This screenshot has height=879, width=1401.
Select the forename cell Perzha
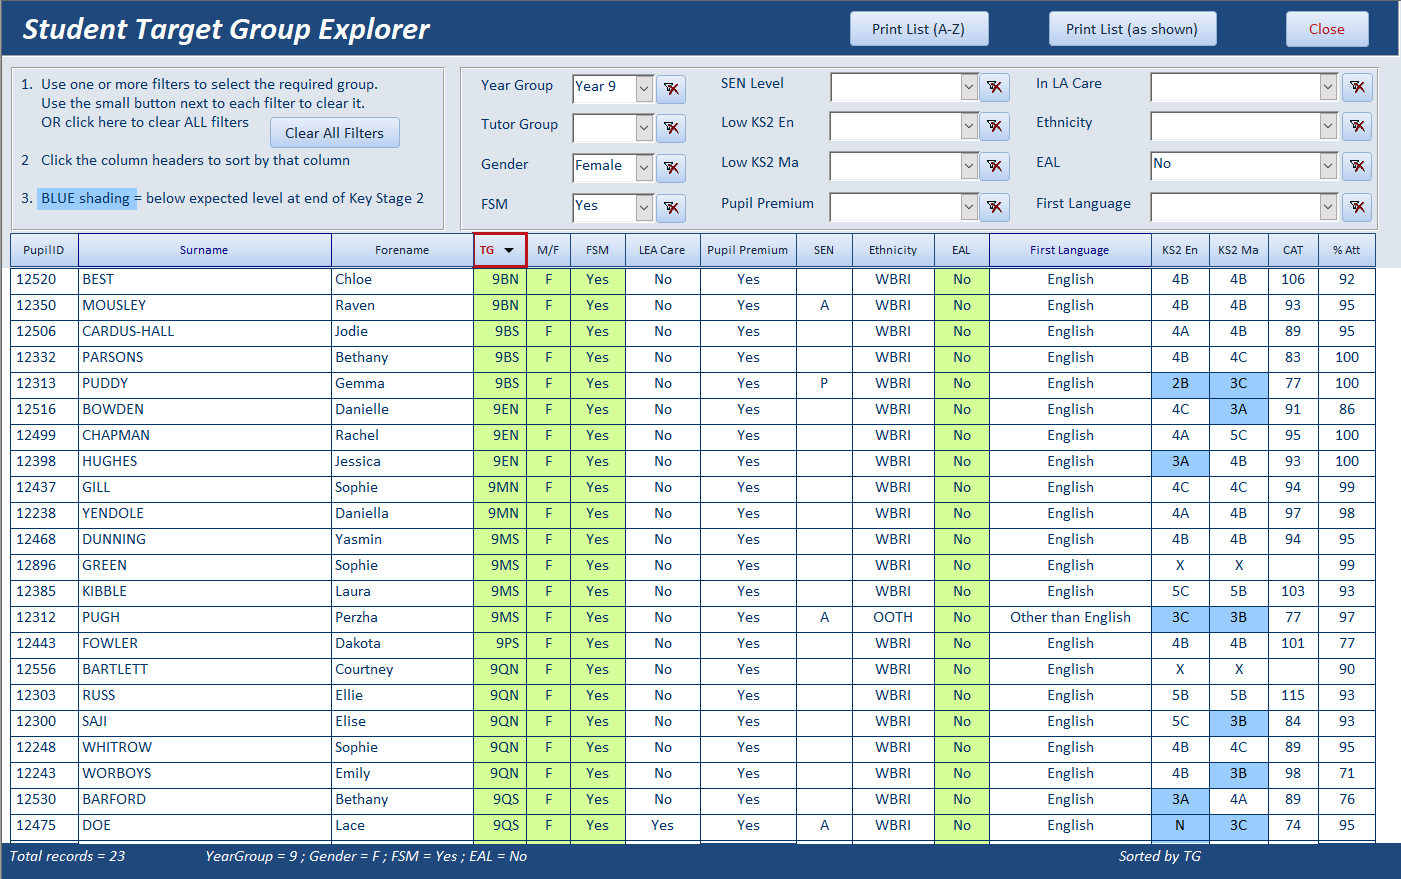click(402, 617)
